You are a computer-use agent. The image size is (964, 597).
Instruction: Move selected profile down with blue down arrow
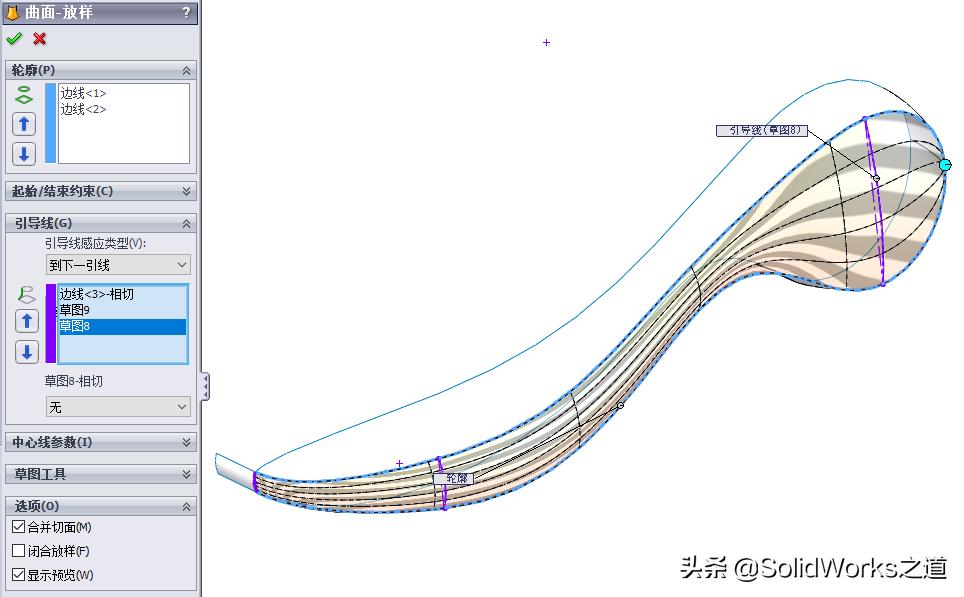(x=22, y=154)
